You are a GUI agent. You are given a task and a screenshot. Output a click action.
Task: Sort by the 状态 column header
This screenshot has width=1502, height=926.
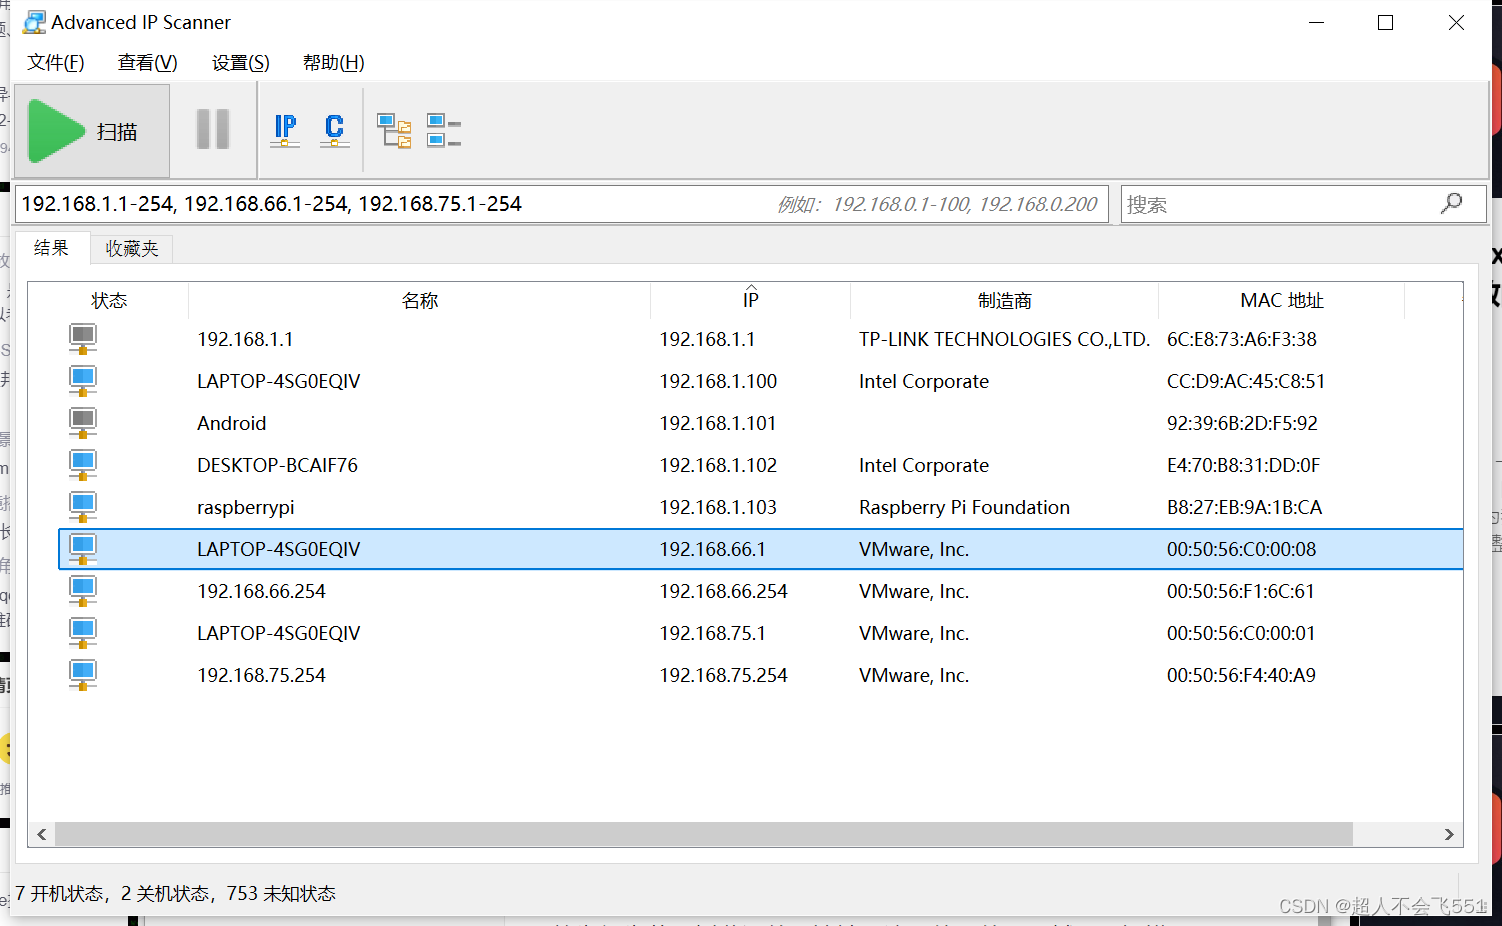tap(109, 301)
